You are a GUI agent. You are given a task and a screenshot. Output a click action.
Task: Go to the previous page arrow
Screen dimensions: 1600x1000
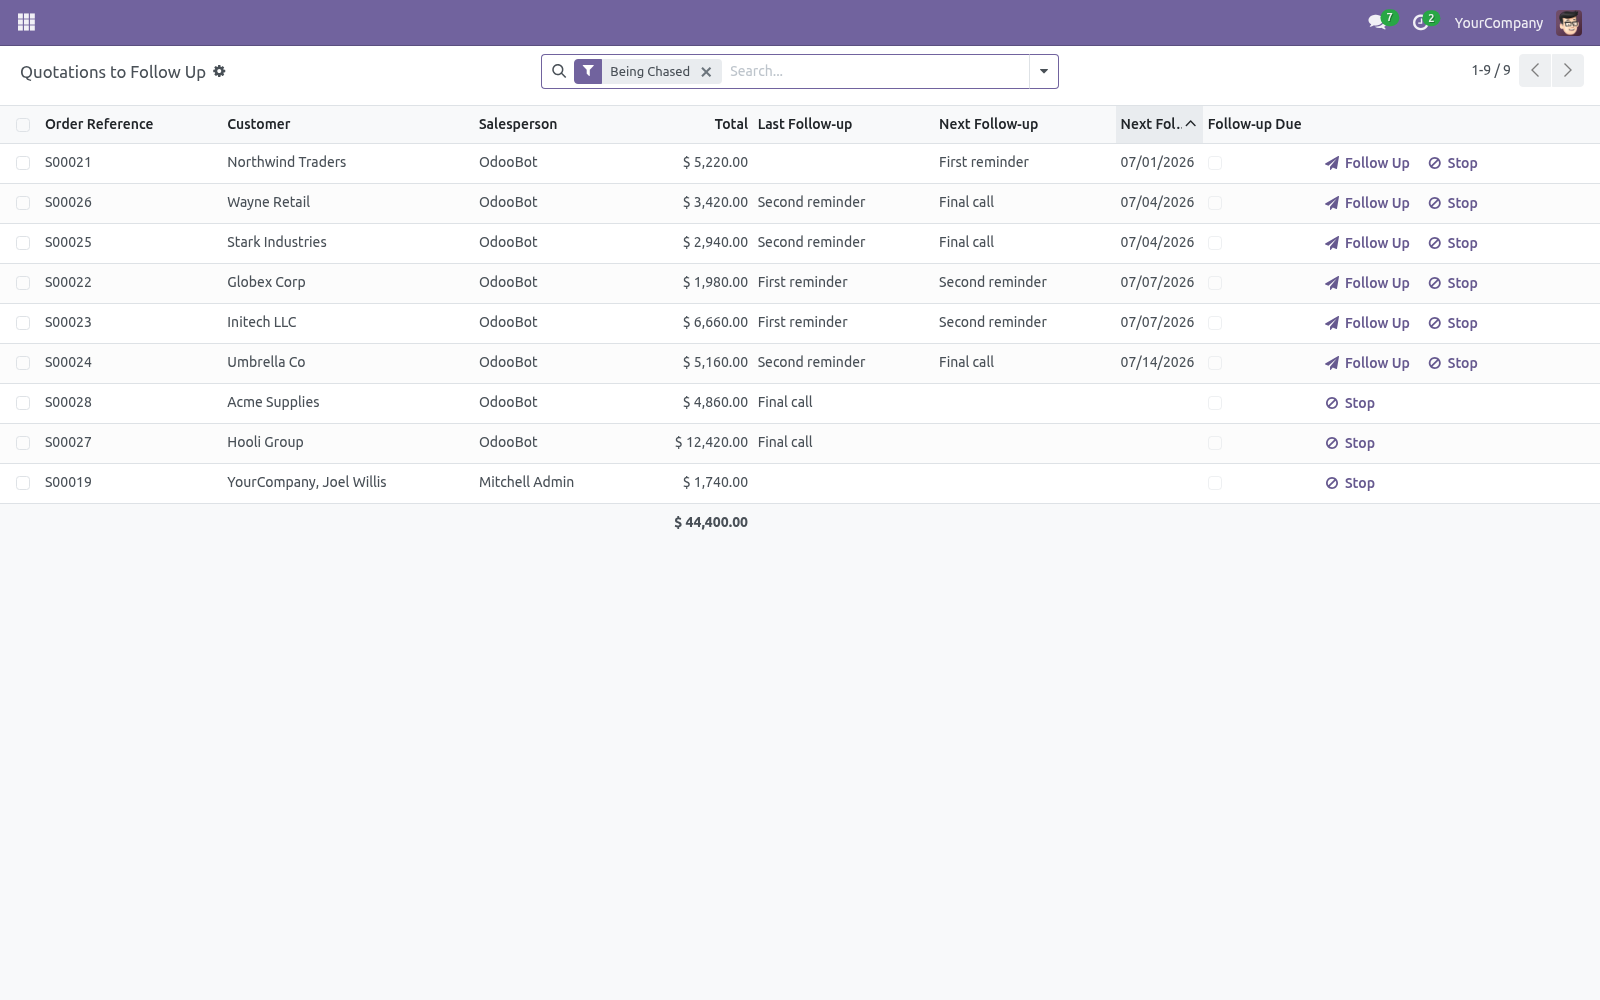[1535, 70]
